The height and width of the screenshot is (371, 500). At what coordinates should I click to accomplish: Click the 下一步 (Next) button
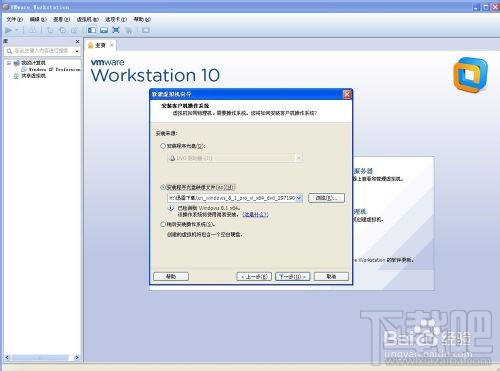(293, 276)
